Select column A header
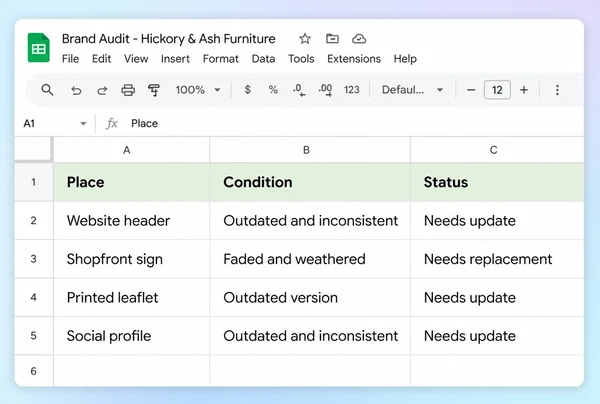The image size is (600, 404). click(x=131, y=150)
